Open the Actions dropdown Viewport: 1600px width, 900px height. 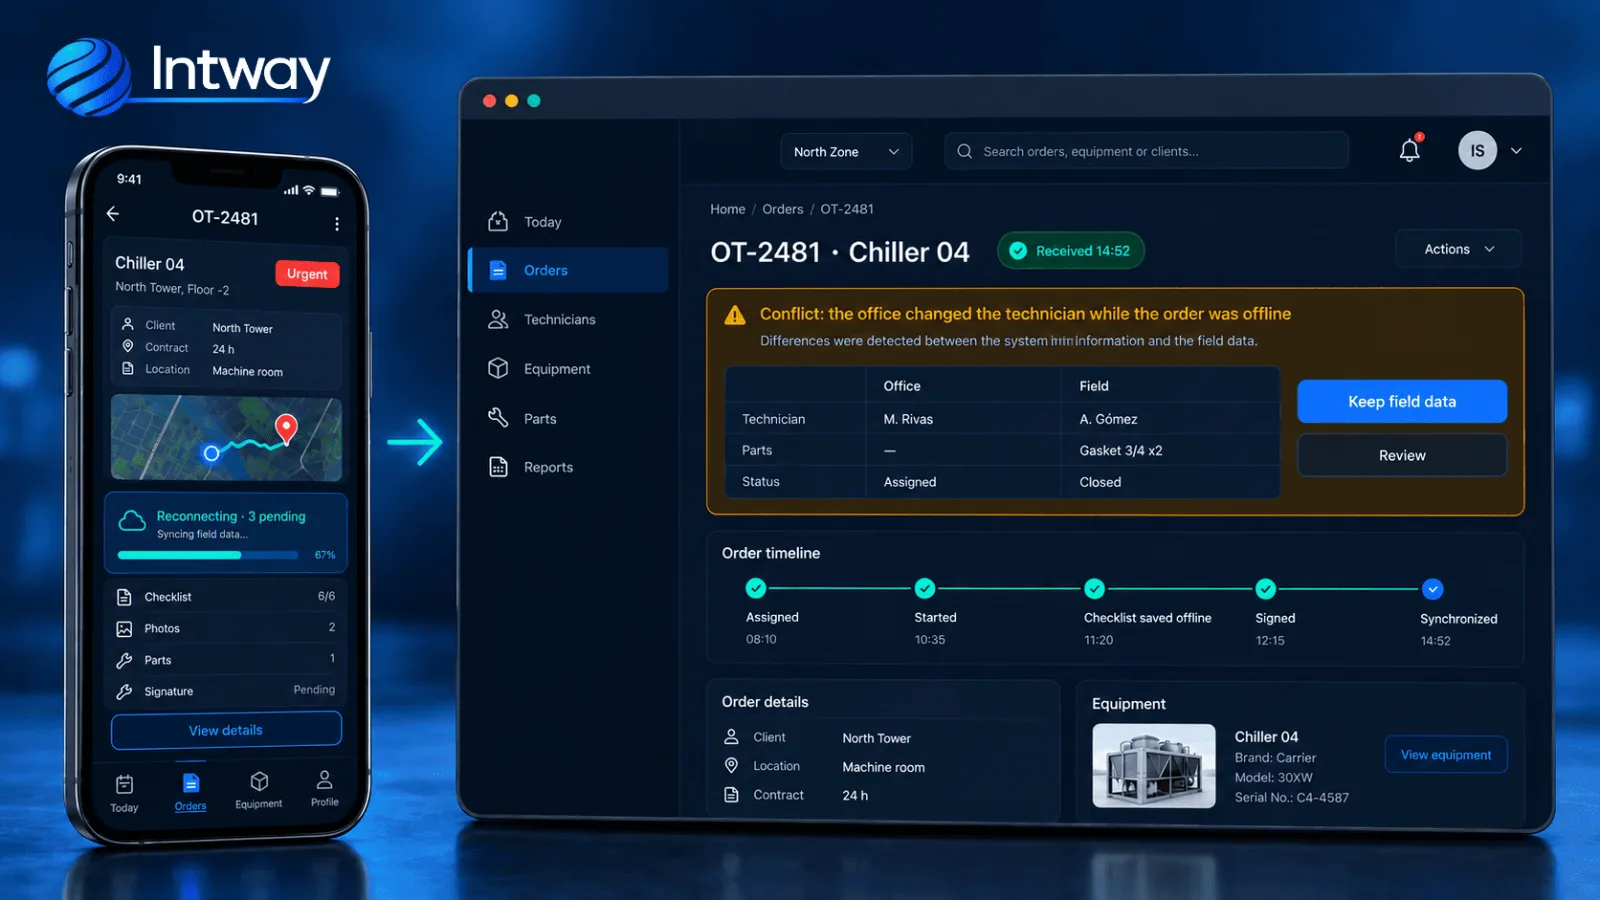click(x=1458, y=249)
